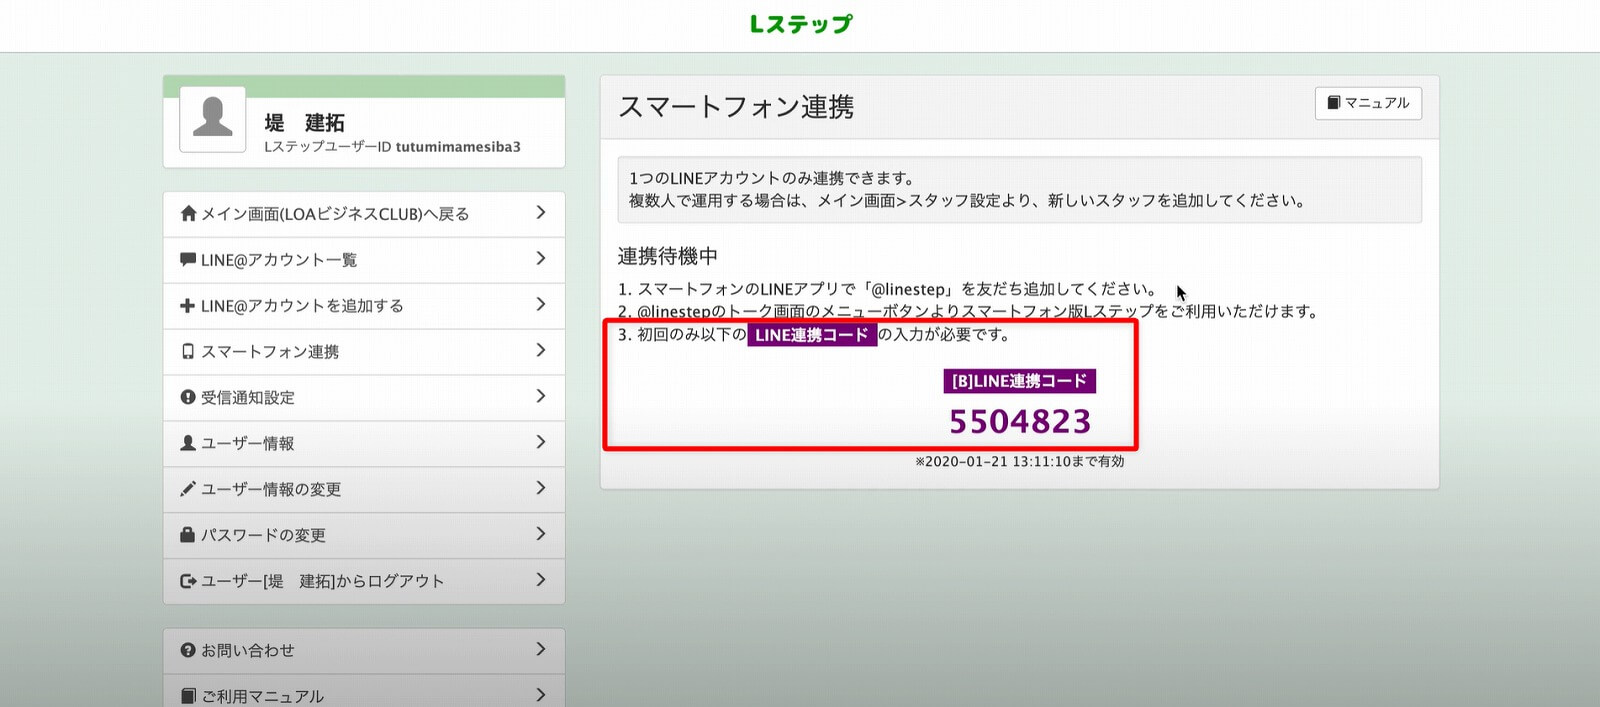Click chevron on LINE@アカウント一覧 row

(540, 258)
